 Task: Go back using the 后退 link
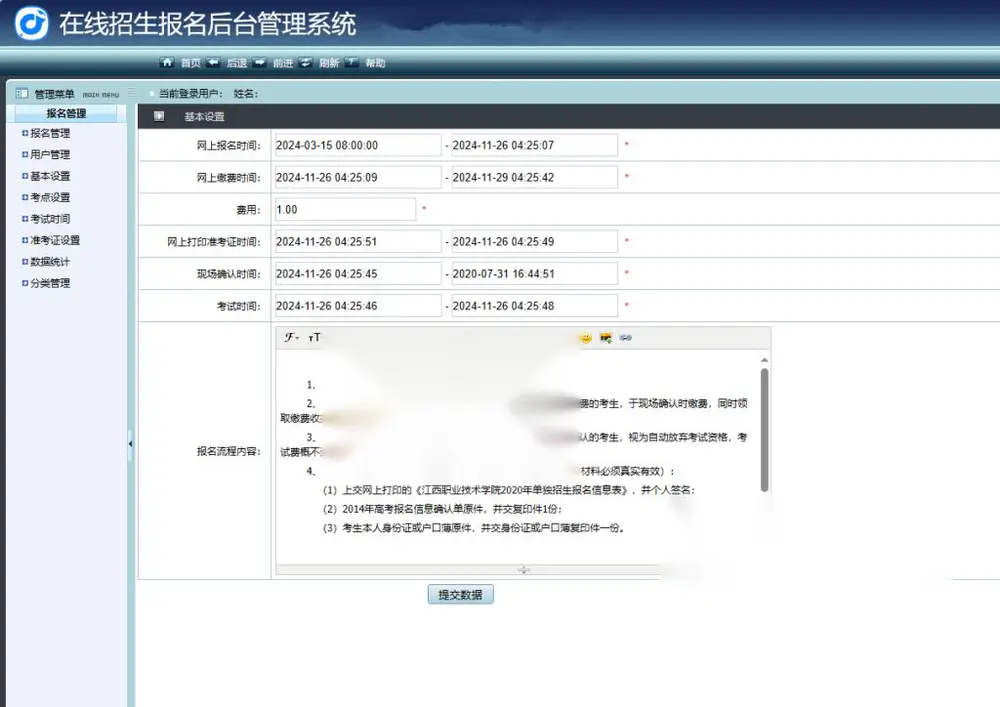237,63
